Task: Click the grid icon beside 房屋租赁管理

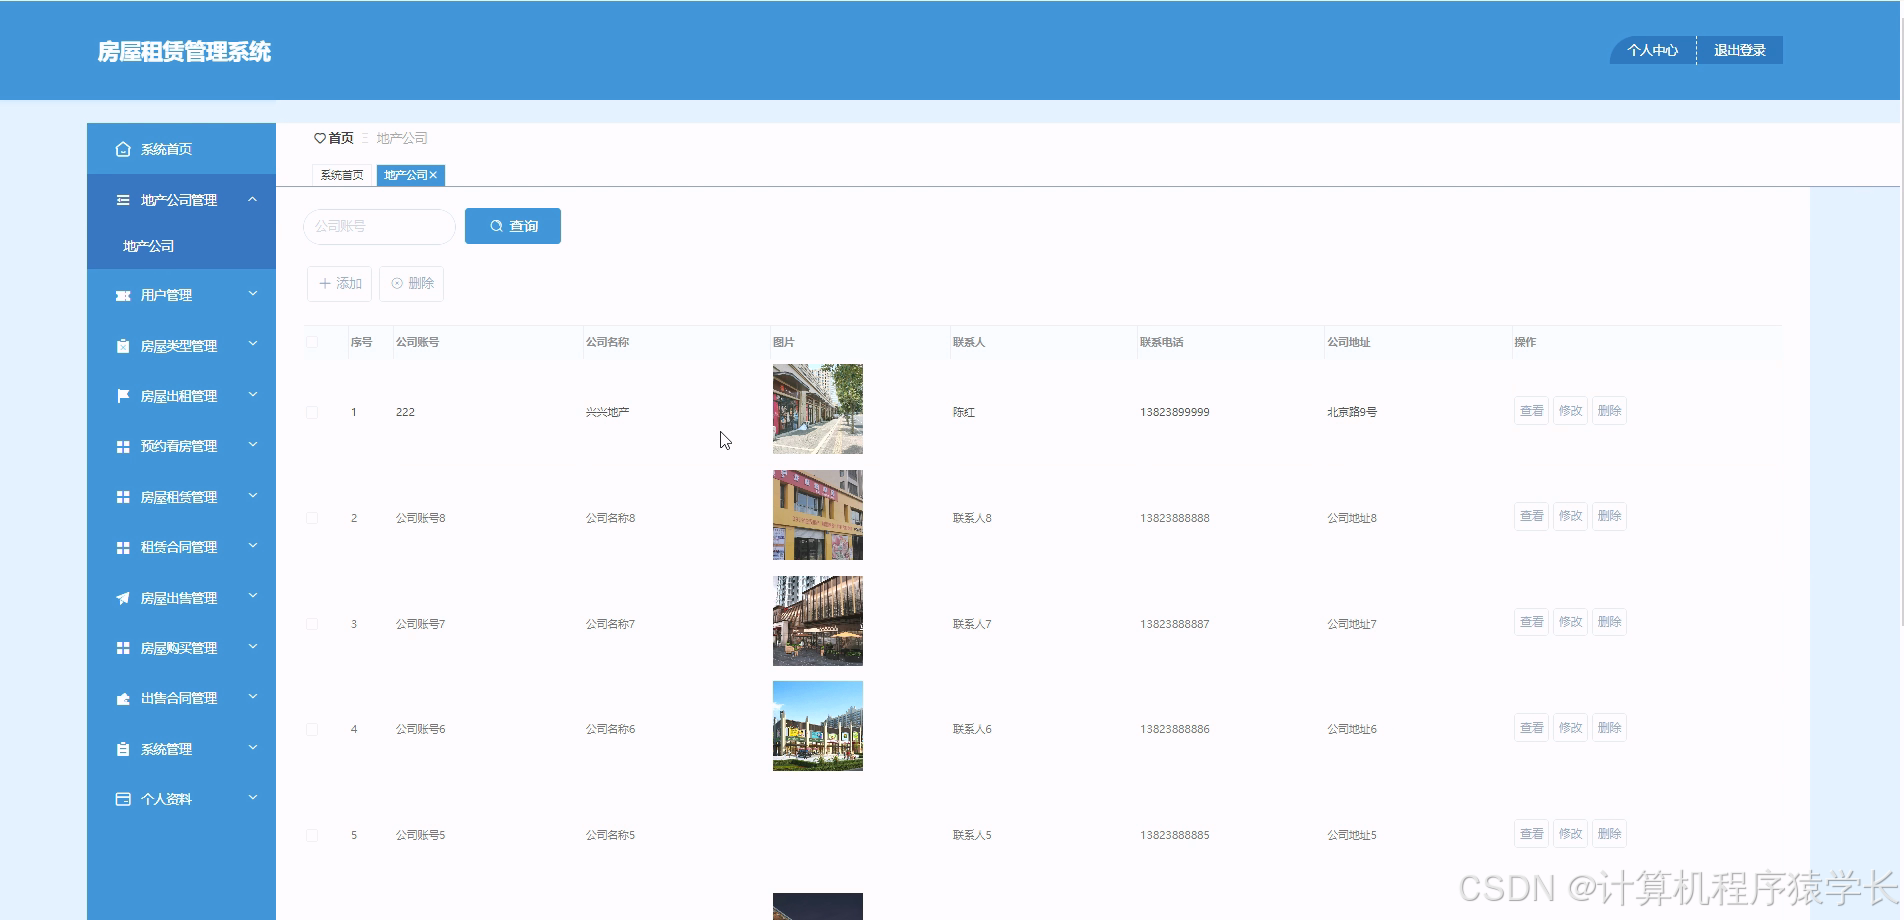Action: (123, 497)
